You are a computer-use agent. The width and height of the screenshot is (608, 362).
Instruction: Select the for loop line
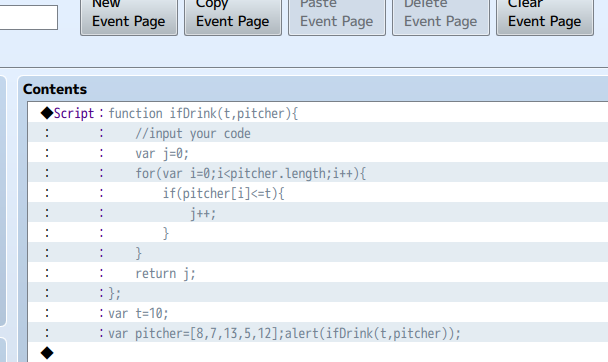pos(318,173)
